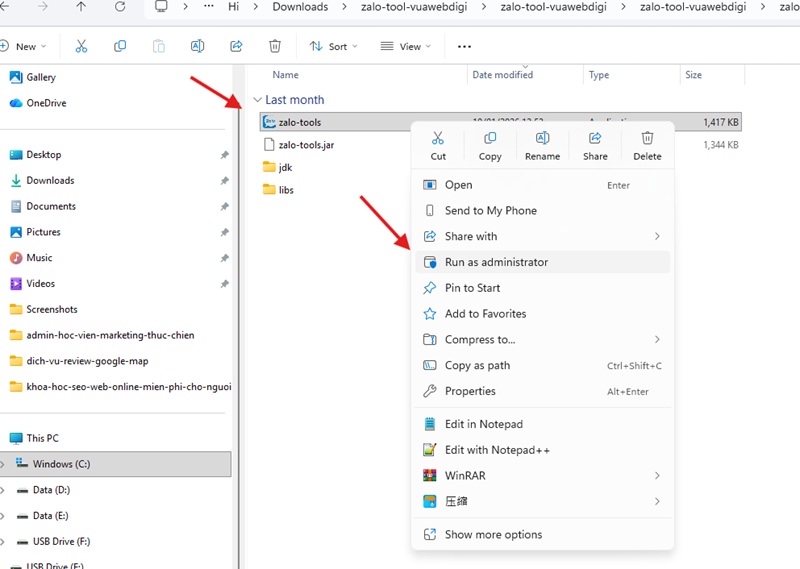Open the breadcrumb ellipsis in the address bar

tap(209, 7)
